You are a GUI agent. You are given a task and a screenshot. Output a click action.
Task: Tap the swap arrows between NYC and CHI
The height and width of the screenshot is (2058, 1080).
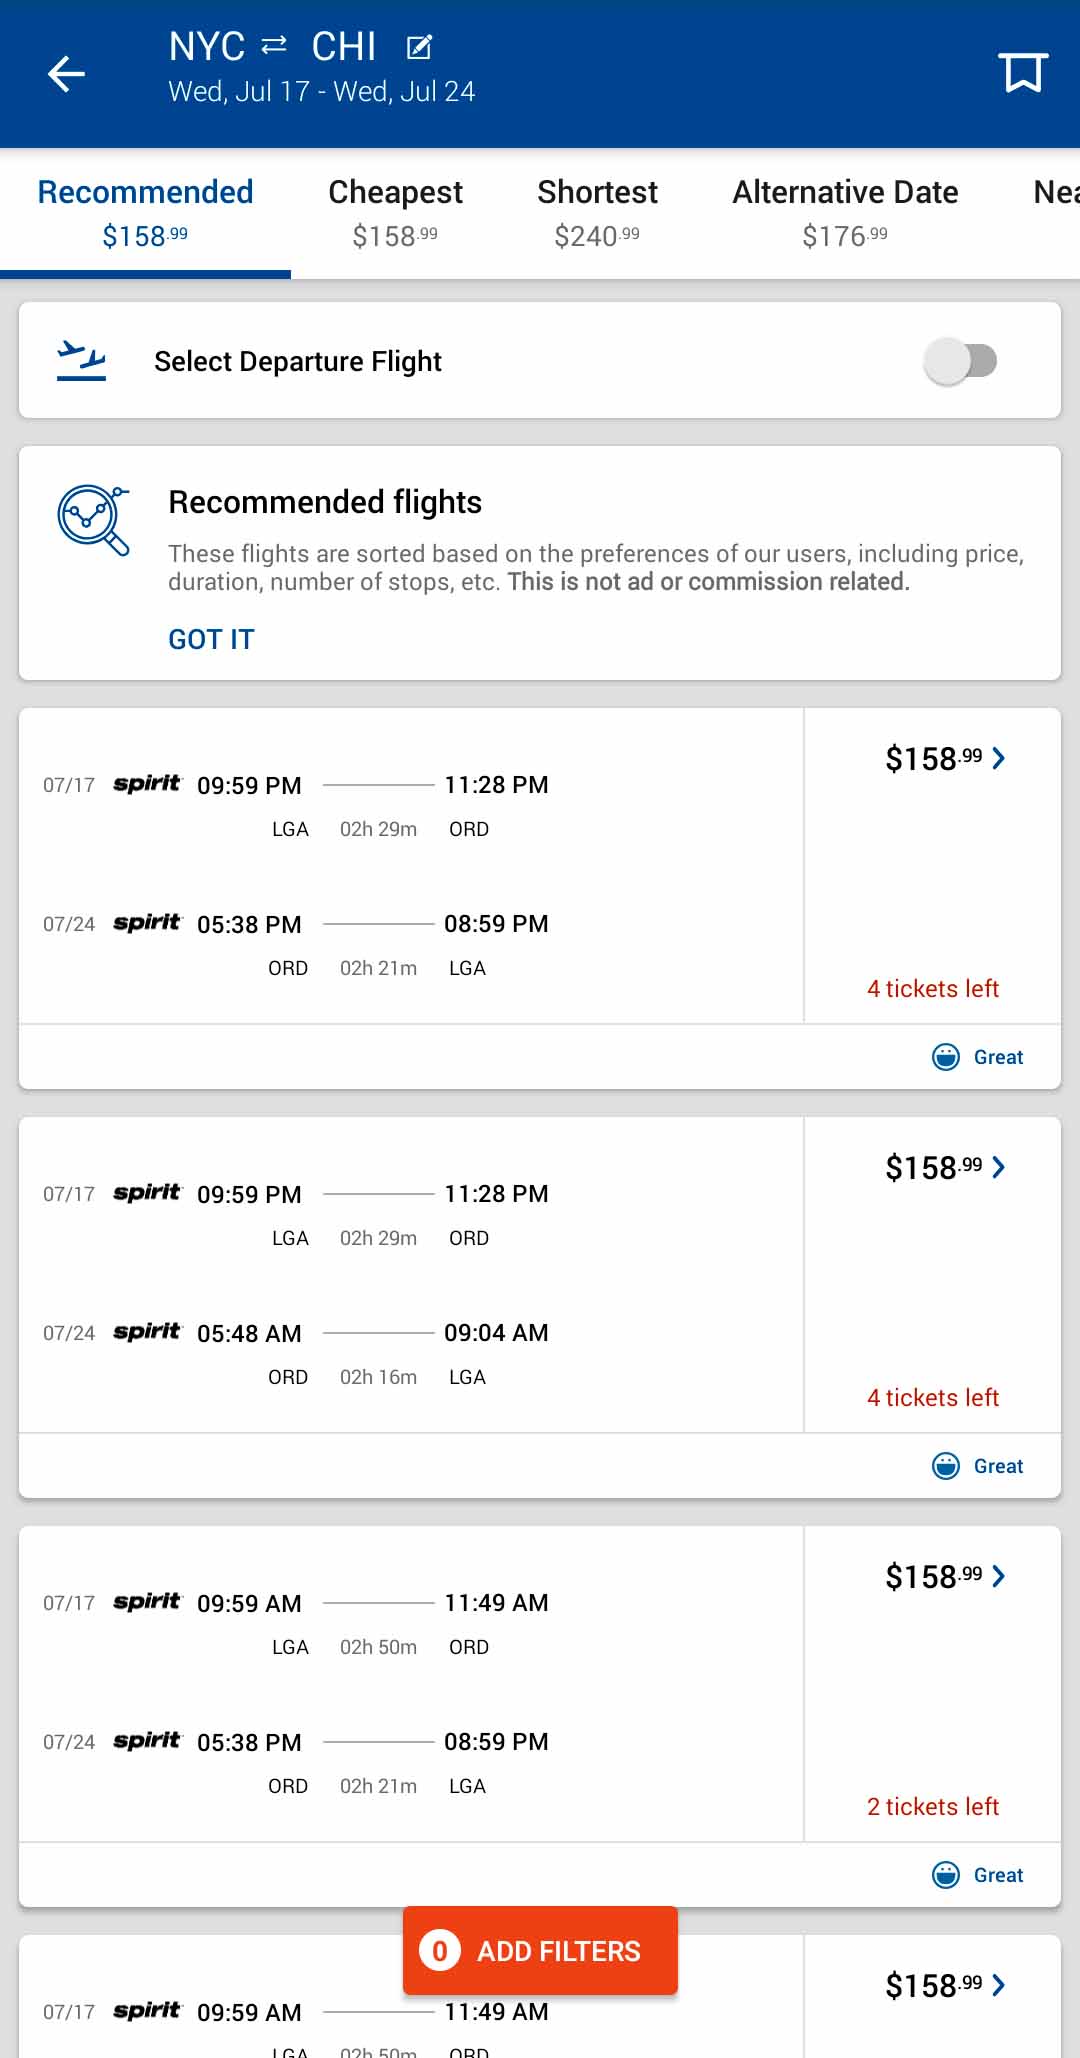point(274,45)
